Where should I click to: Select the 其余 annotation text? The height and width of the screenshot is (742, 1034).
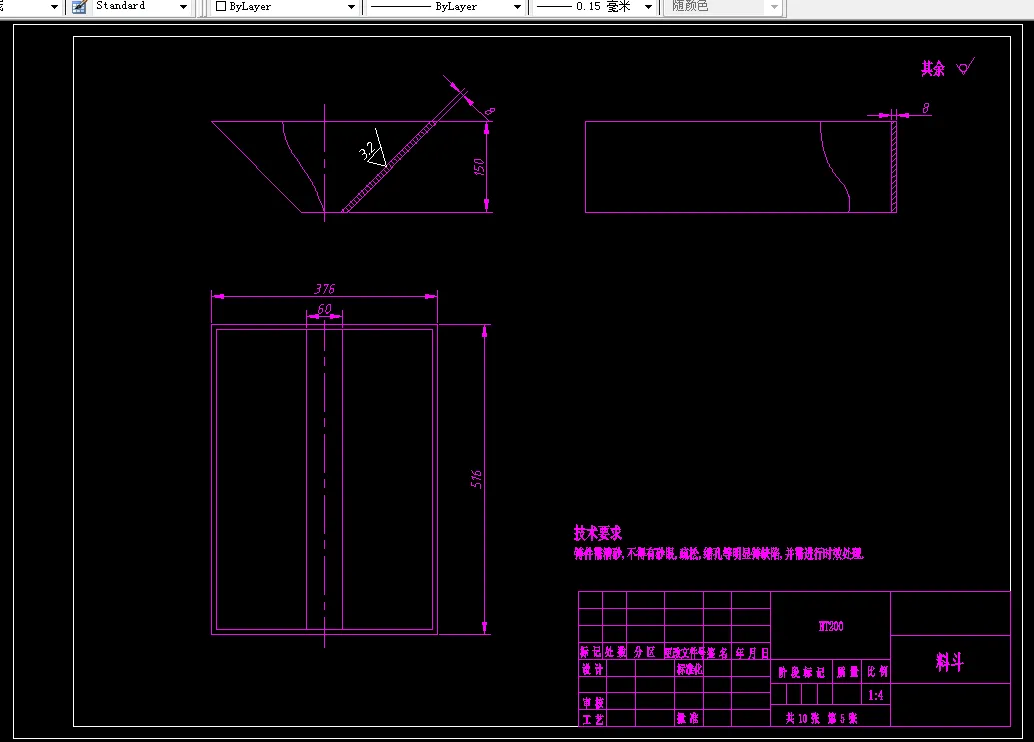pos(932,69)
